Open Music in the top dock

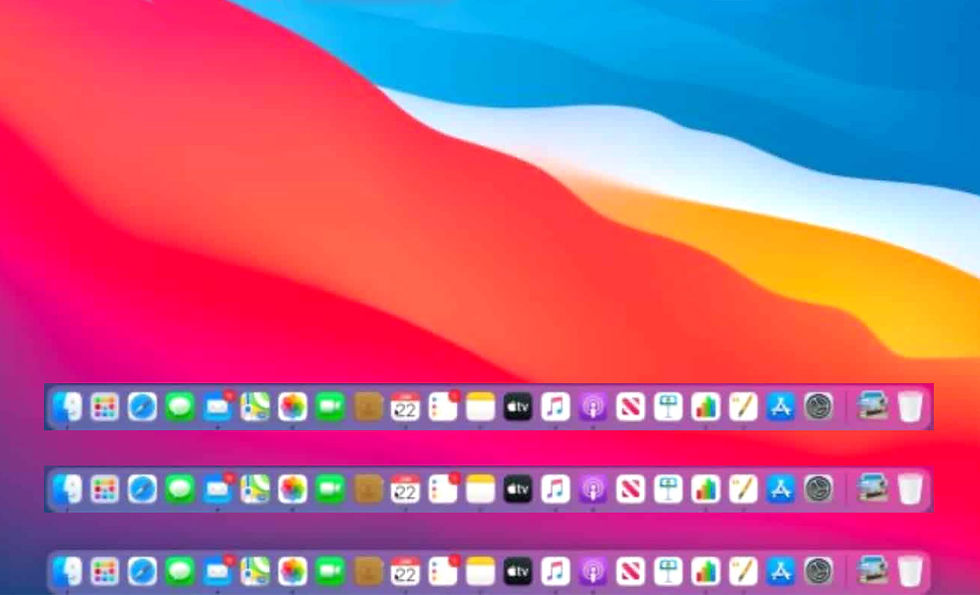click(x=556, y=407)
